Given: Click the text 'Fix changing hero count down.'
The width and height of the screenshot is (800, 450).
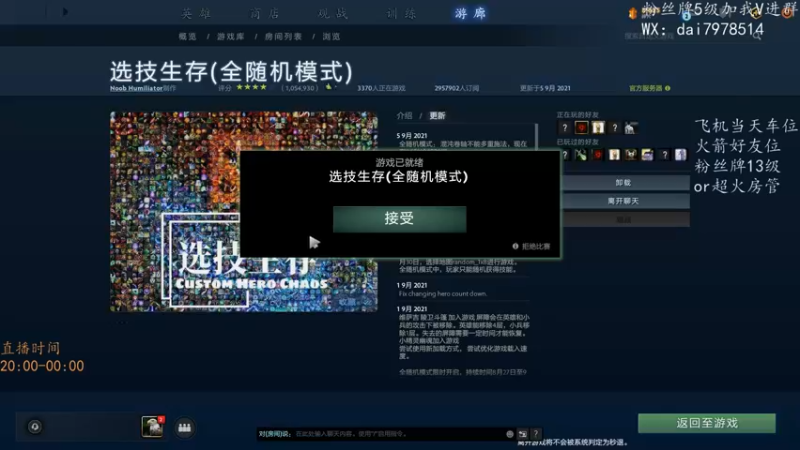Looking at the screenshot, I should [443, 294].
